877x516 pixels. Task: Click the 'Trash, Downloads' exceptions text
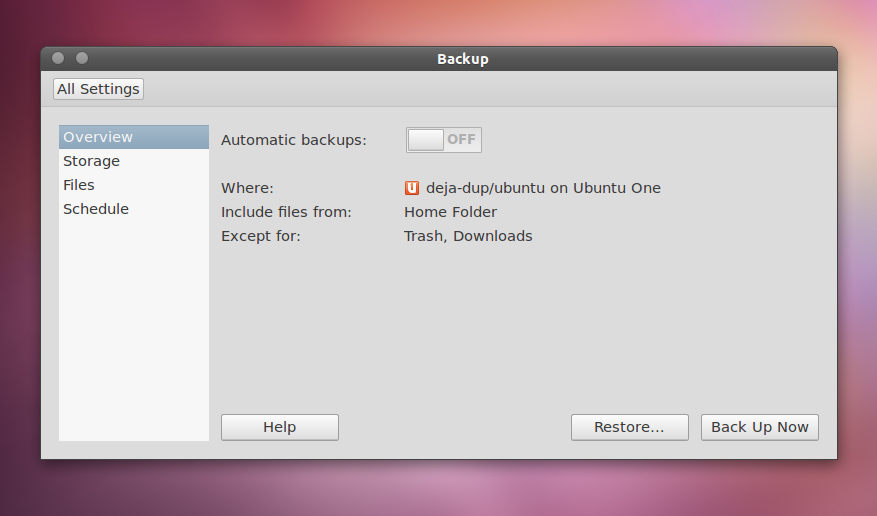click(468, 236)
